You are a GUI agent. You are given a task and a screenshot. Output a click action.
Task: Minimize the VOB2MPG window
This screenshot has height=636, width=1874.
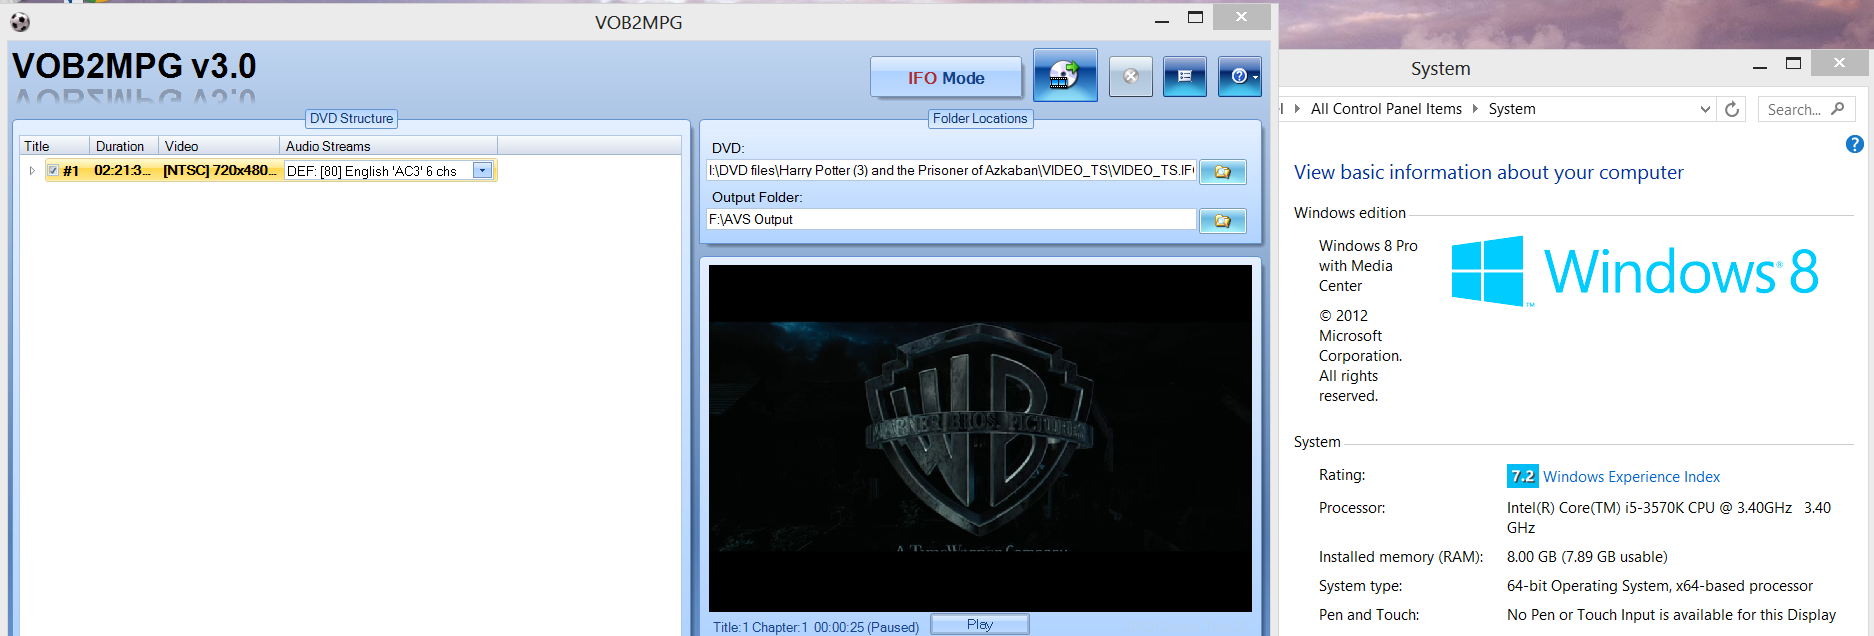point(1162,20)
